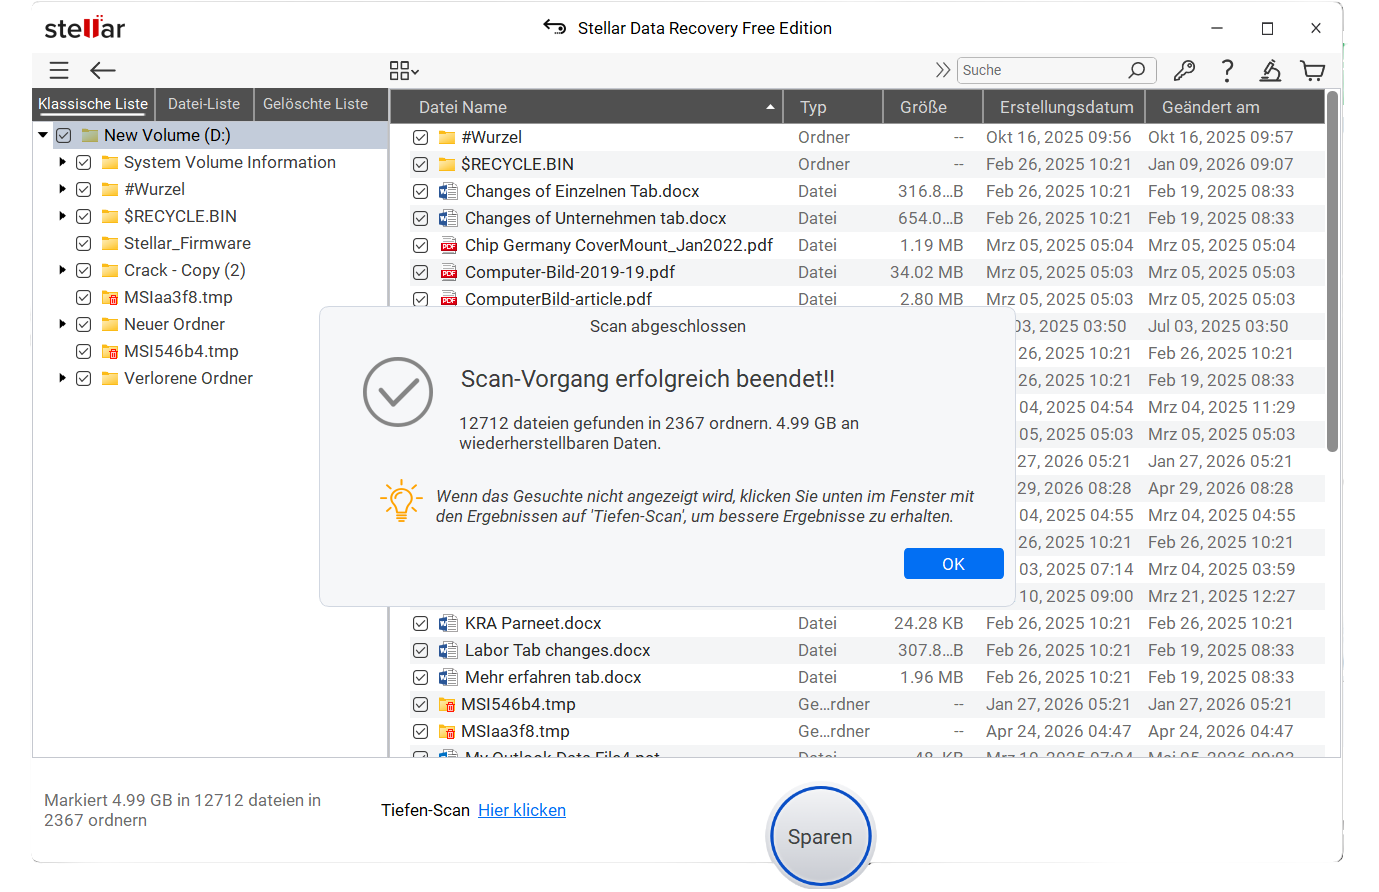Click the file list vertical scrollbar thumb

pyautogui.click(x=1332, y=272)
